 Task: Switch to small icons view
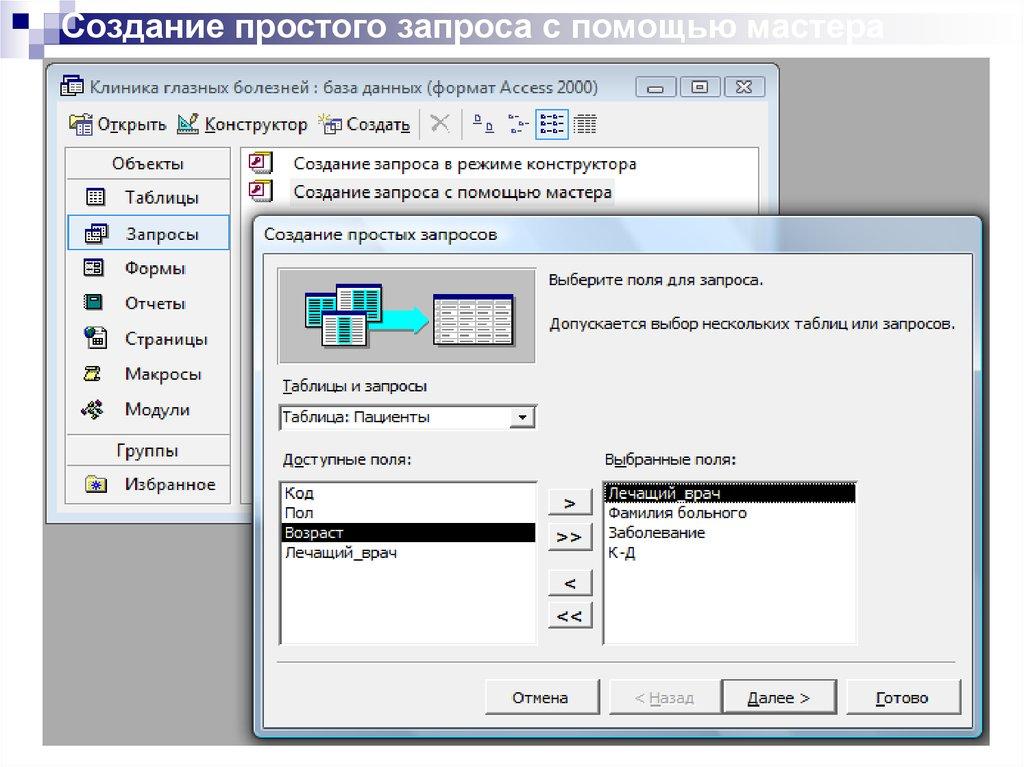(x=517, y=124)
